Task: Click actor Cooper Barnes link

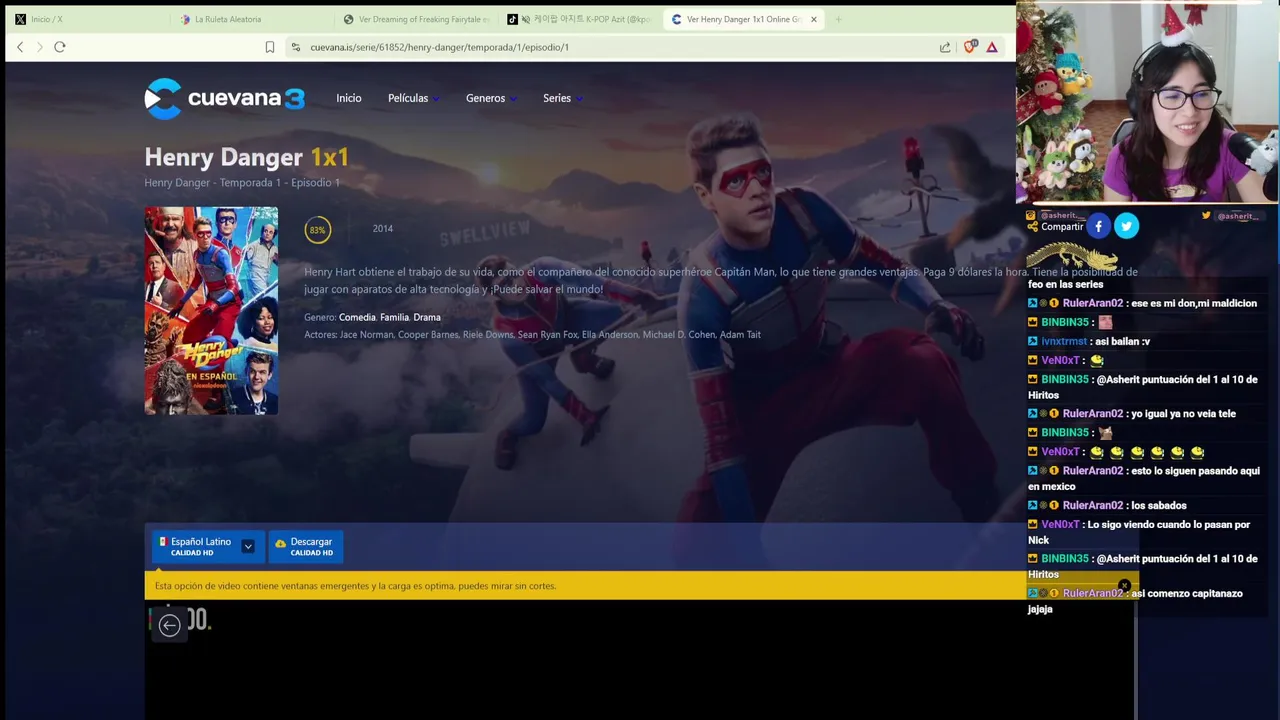Action: click(428, 335)
